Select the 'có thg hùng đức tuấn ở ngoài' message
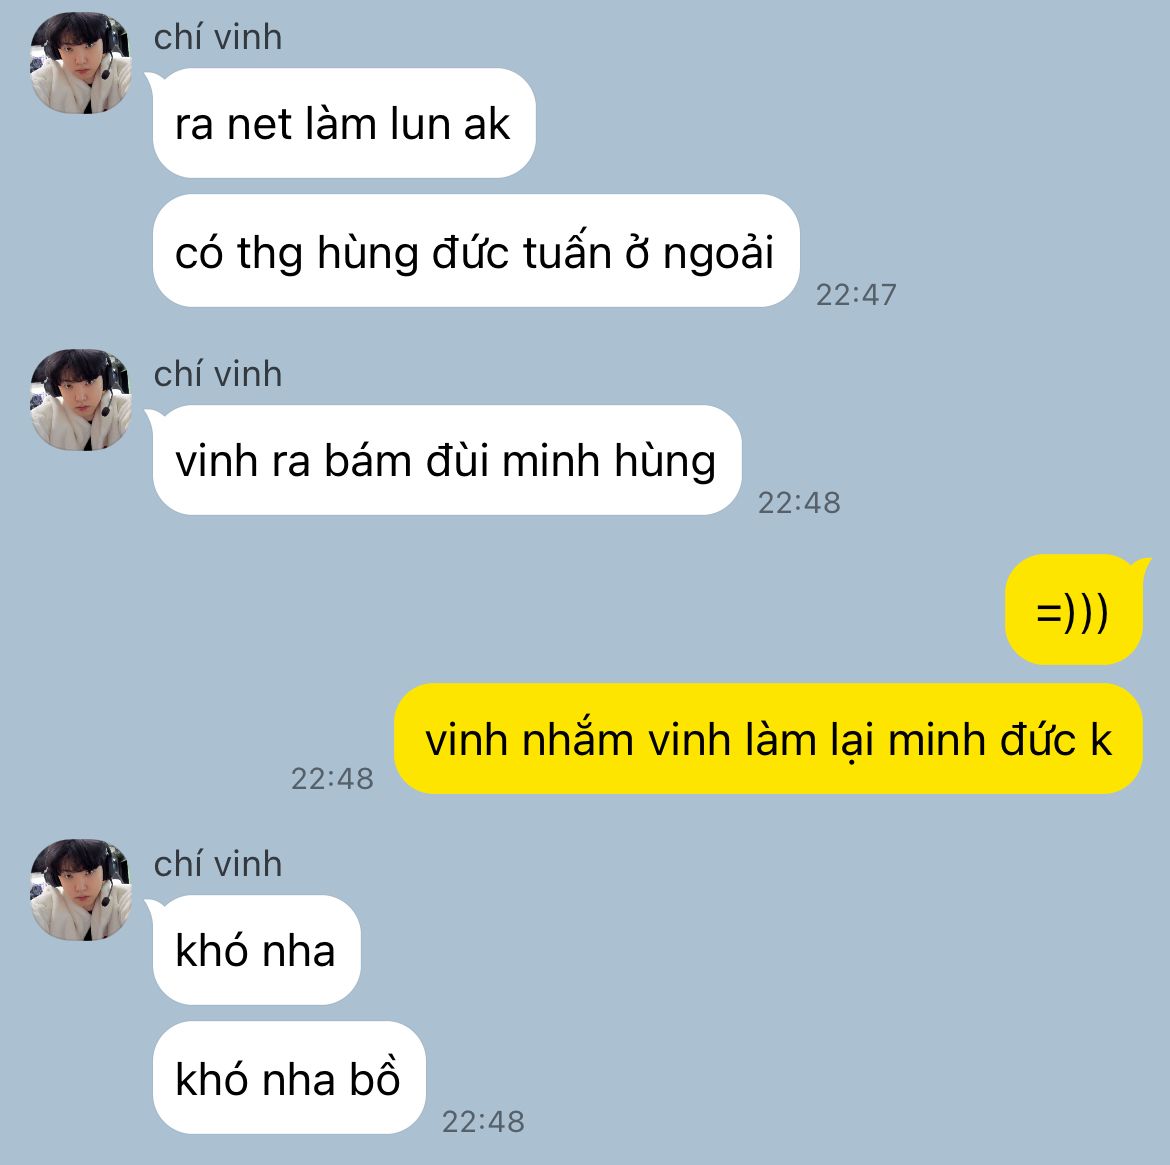 pyautogui.click(x=475, y=251)
